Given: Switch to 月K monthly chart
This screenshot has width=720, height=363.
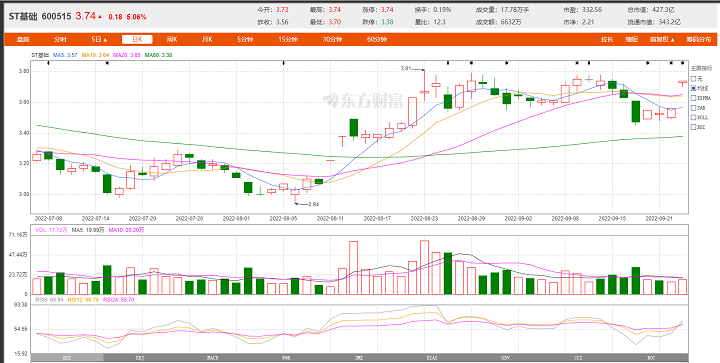Looking at the screenshot, I should pos(207,39).
